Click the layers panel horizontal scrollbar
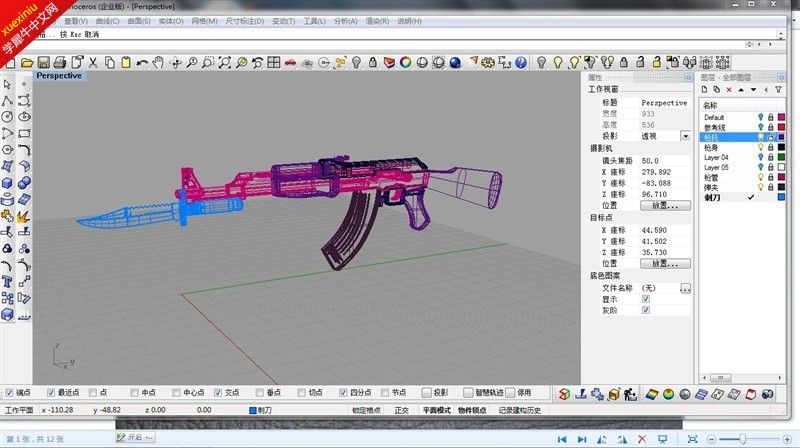 pyautogui.click(x=742, y=378)
